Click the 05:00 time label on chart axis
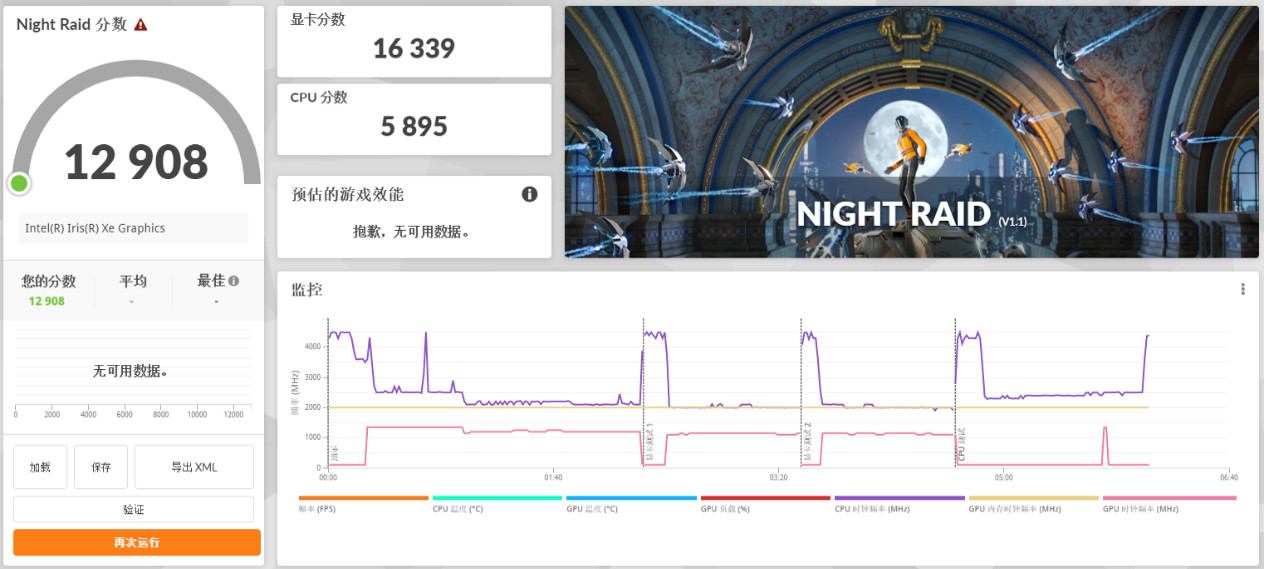The height and width of the screenshot is (569, 1264). point(1004,477)
